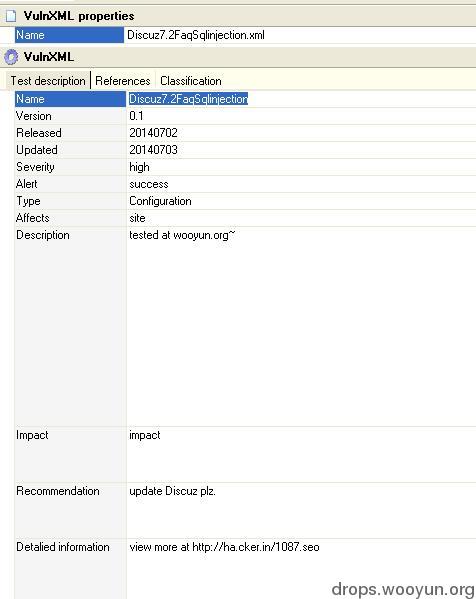Click the highlighted Discuz7.2FaqSqlinjection name value
Viewport: 476px width, 599px height.
pos(188,99)
